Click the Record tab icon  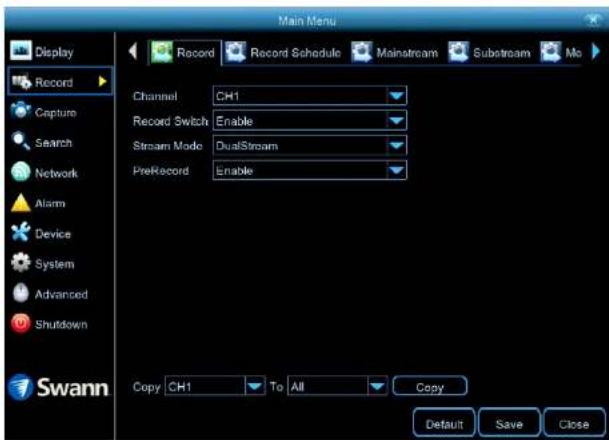[162, 52]
